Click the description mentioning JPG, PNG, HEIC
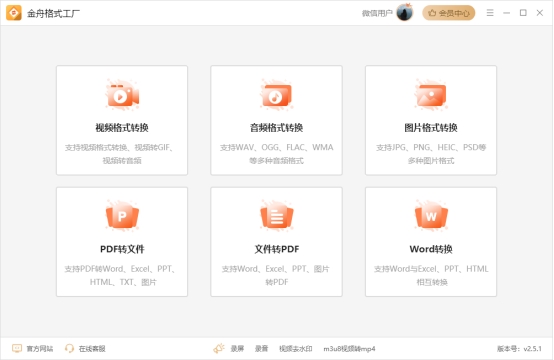This screenshot has height=360, width=554. pyautogui.click(x=431, y=154)
